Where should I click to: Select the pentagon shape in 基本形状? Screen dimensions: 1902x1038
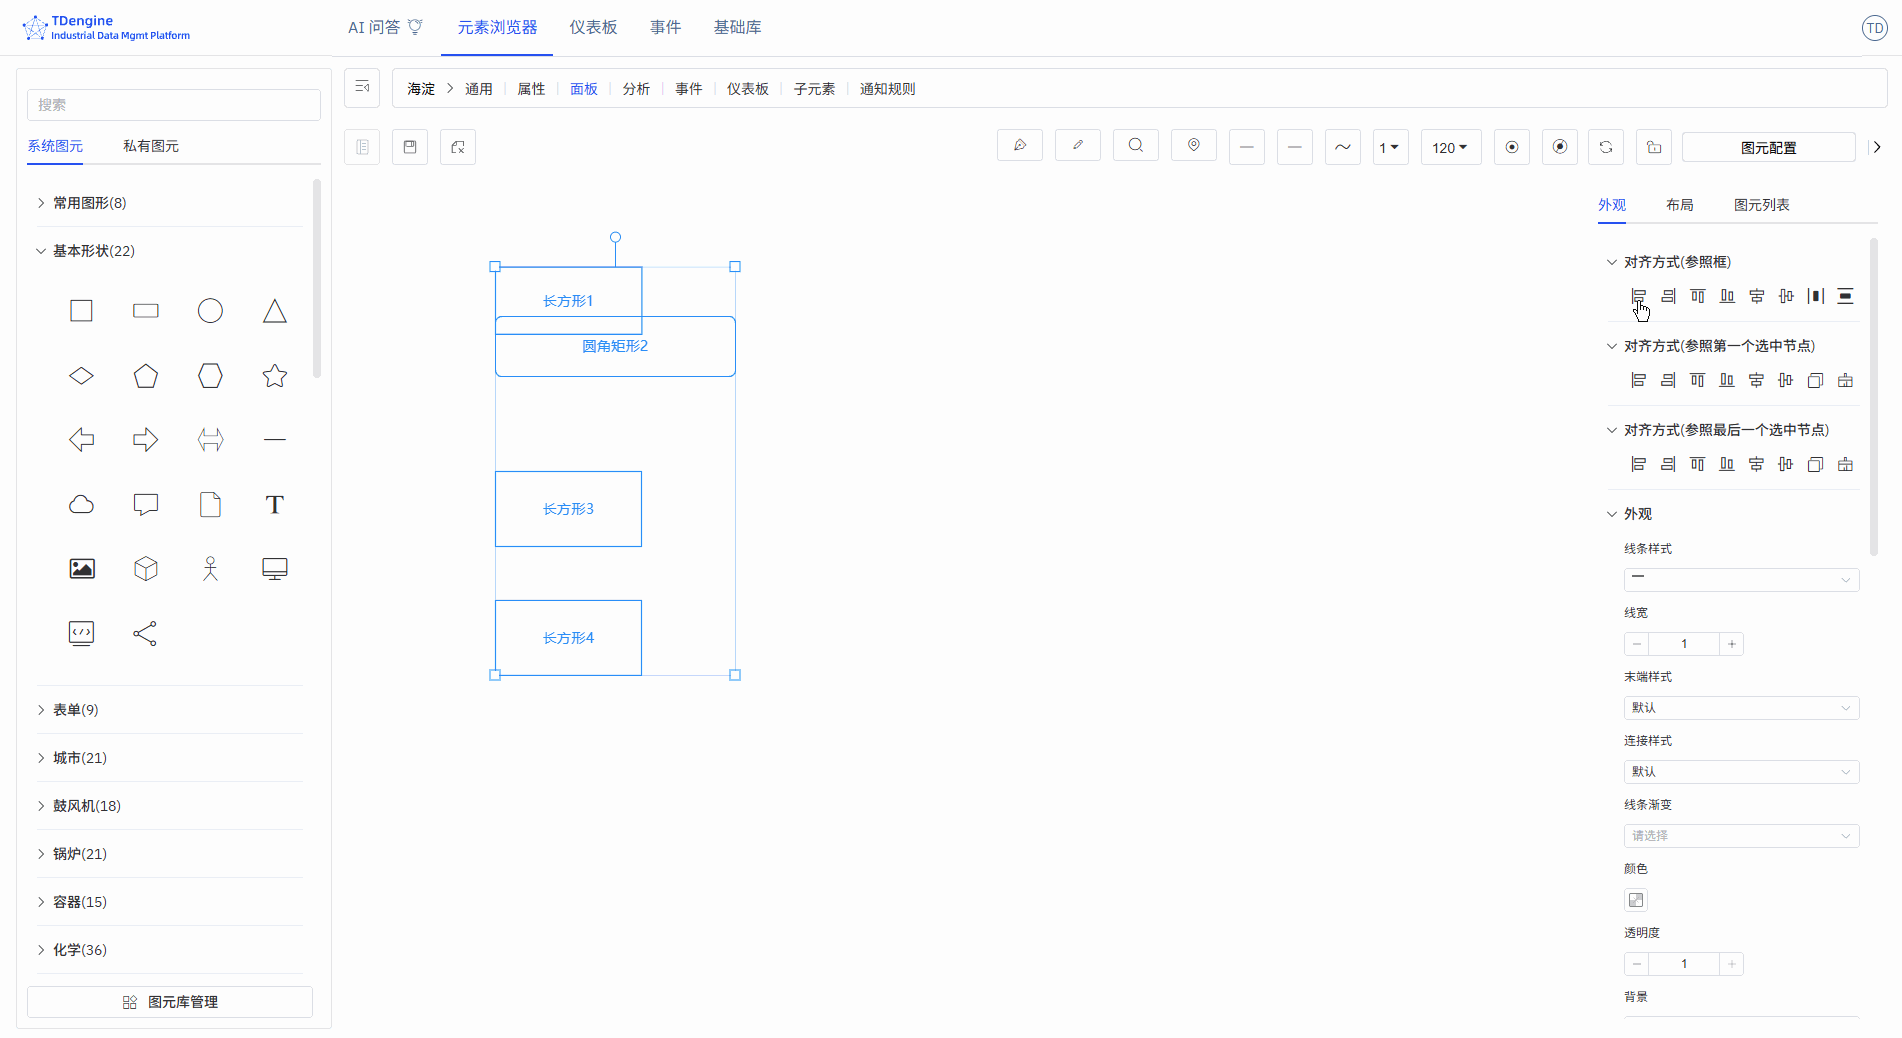coord(146,376)
